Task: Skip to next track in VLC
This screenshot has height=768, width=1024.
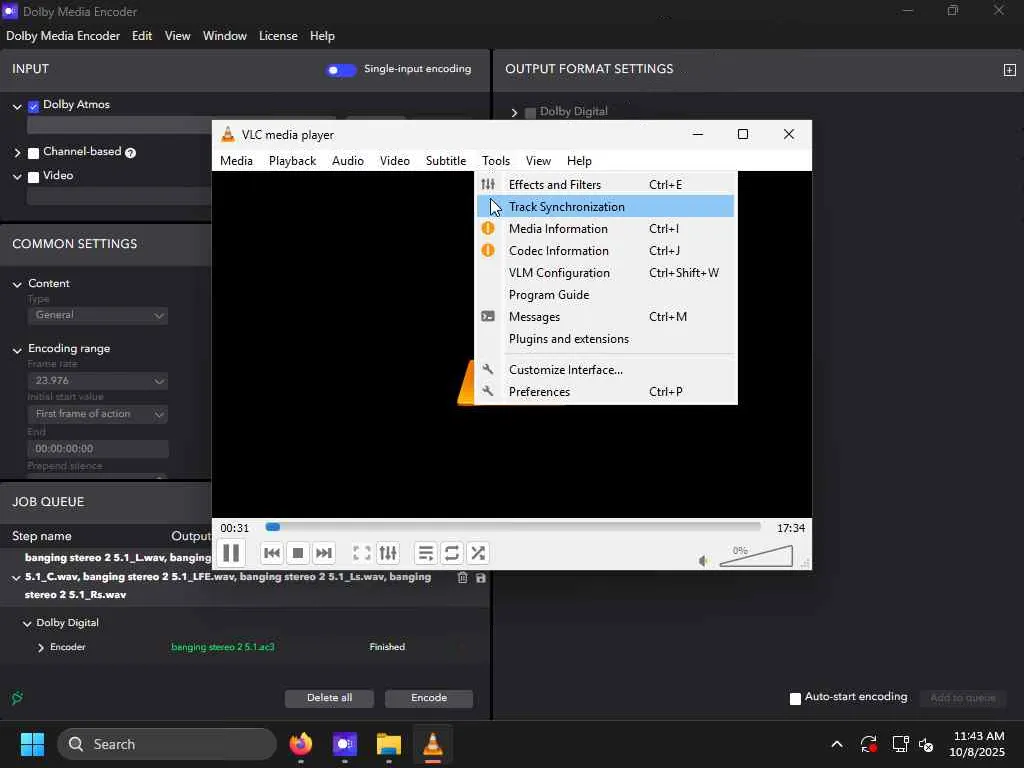Action: tap(323, 553)
